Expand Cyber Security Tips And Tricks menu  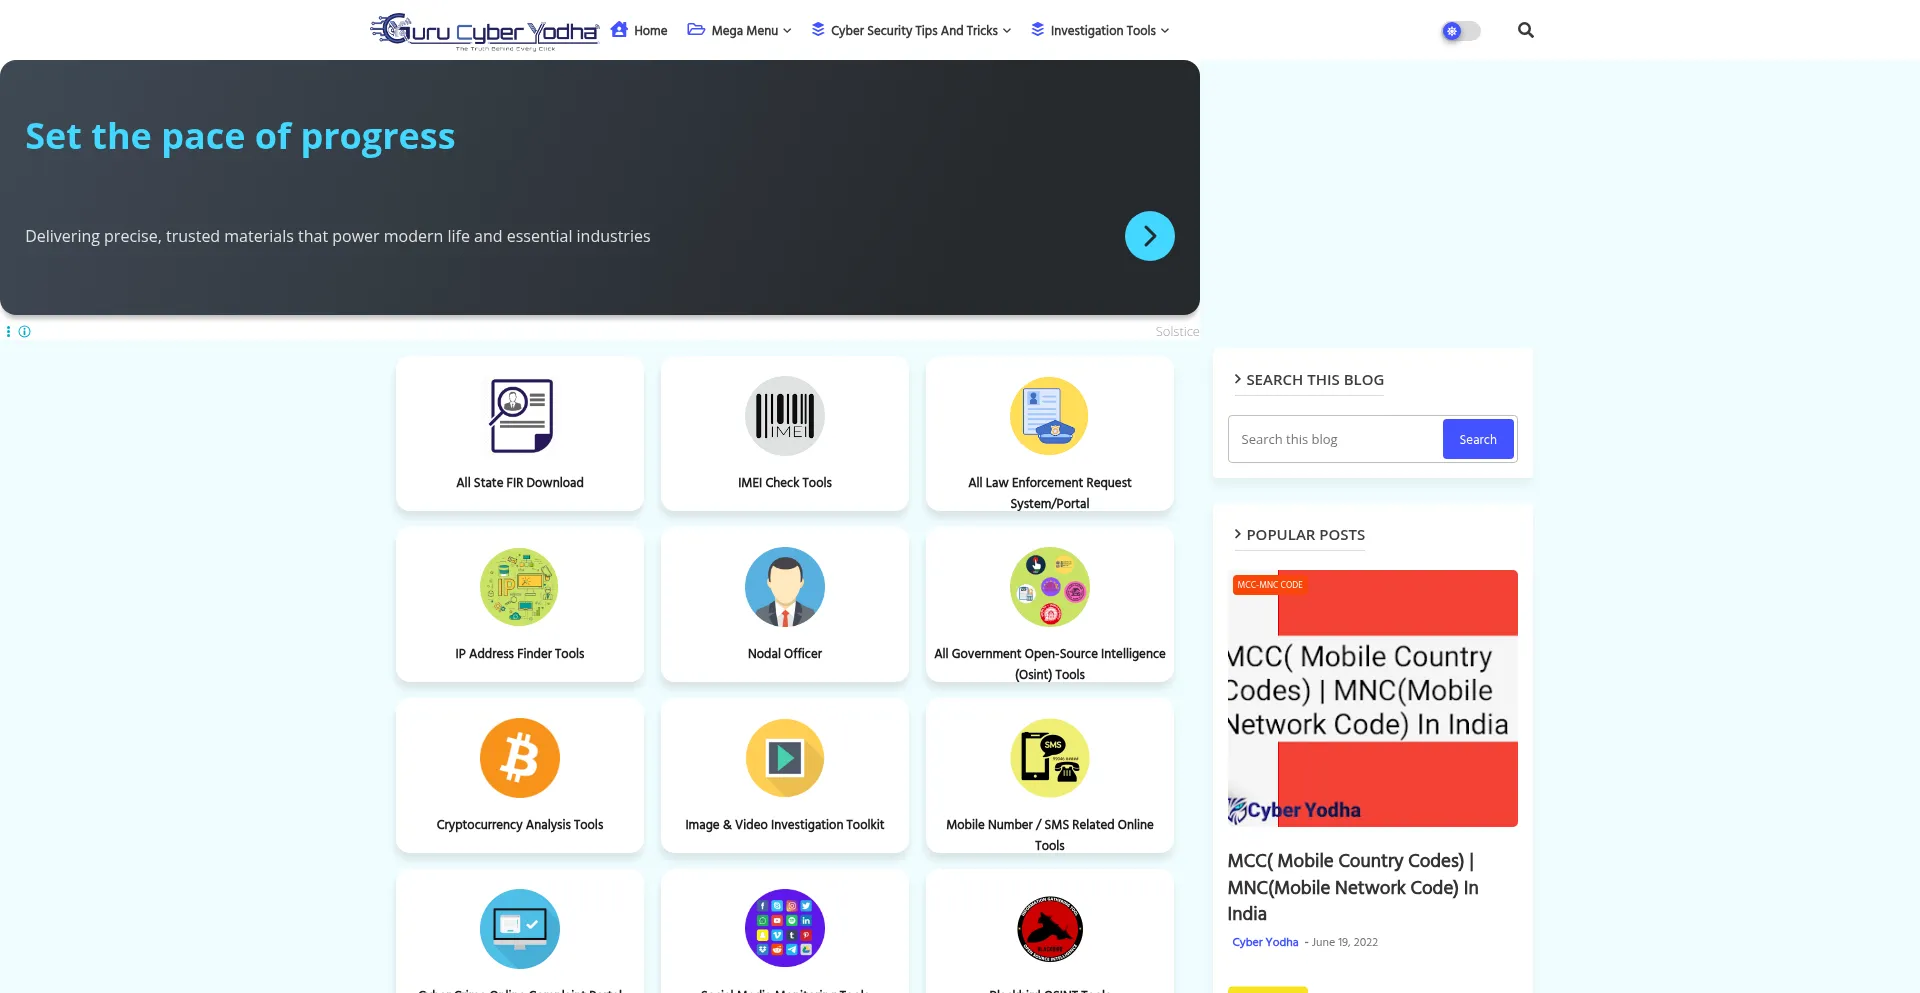point(912,31)
